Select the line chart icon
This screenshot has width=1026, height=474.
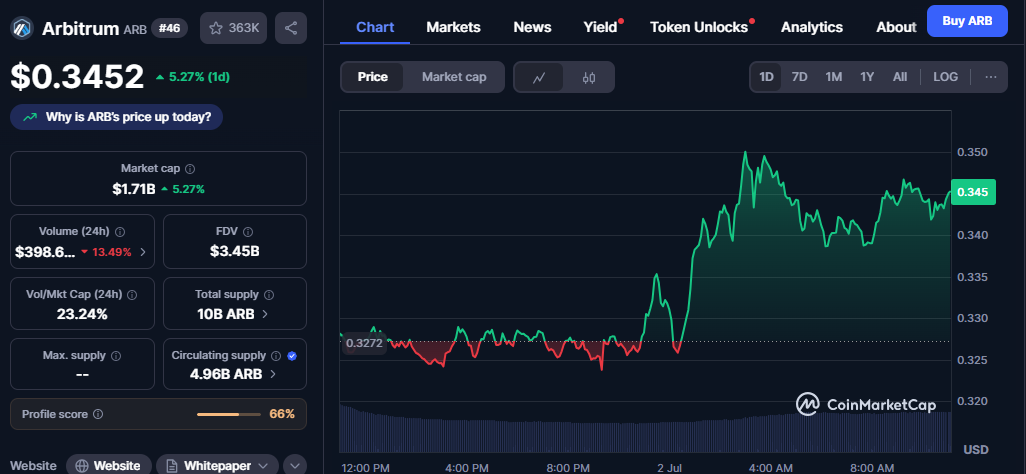(x=539, y=77)
